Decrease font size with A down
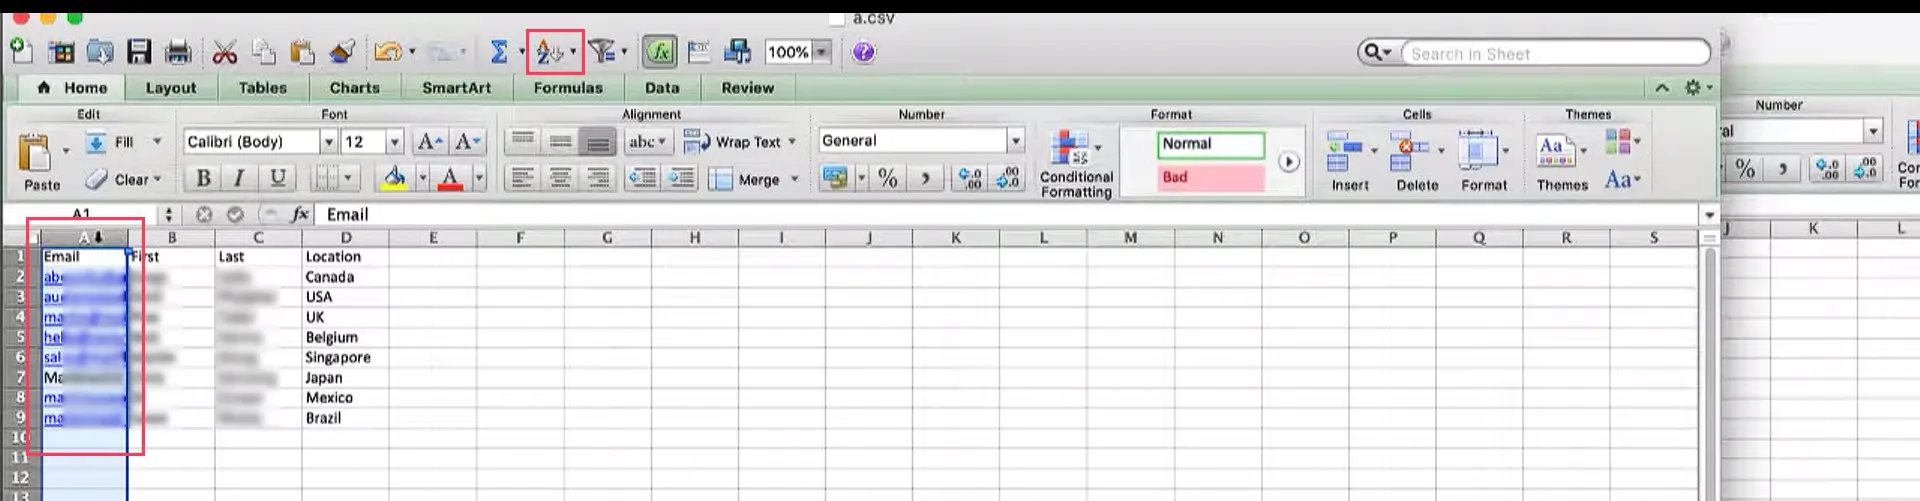This screenshot has height=501, width=1920. [x=468, y=142]
